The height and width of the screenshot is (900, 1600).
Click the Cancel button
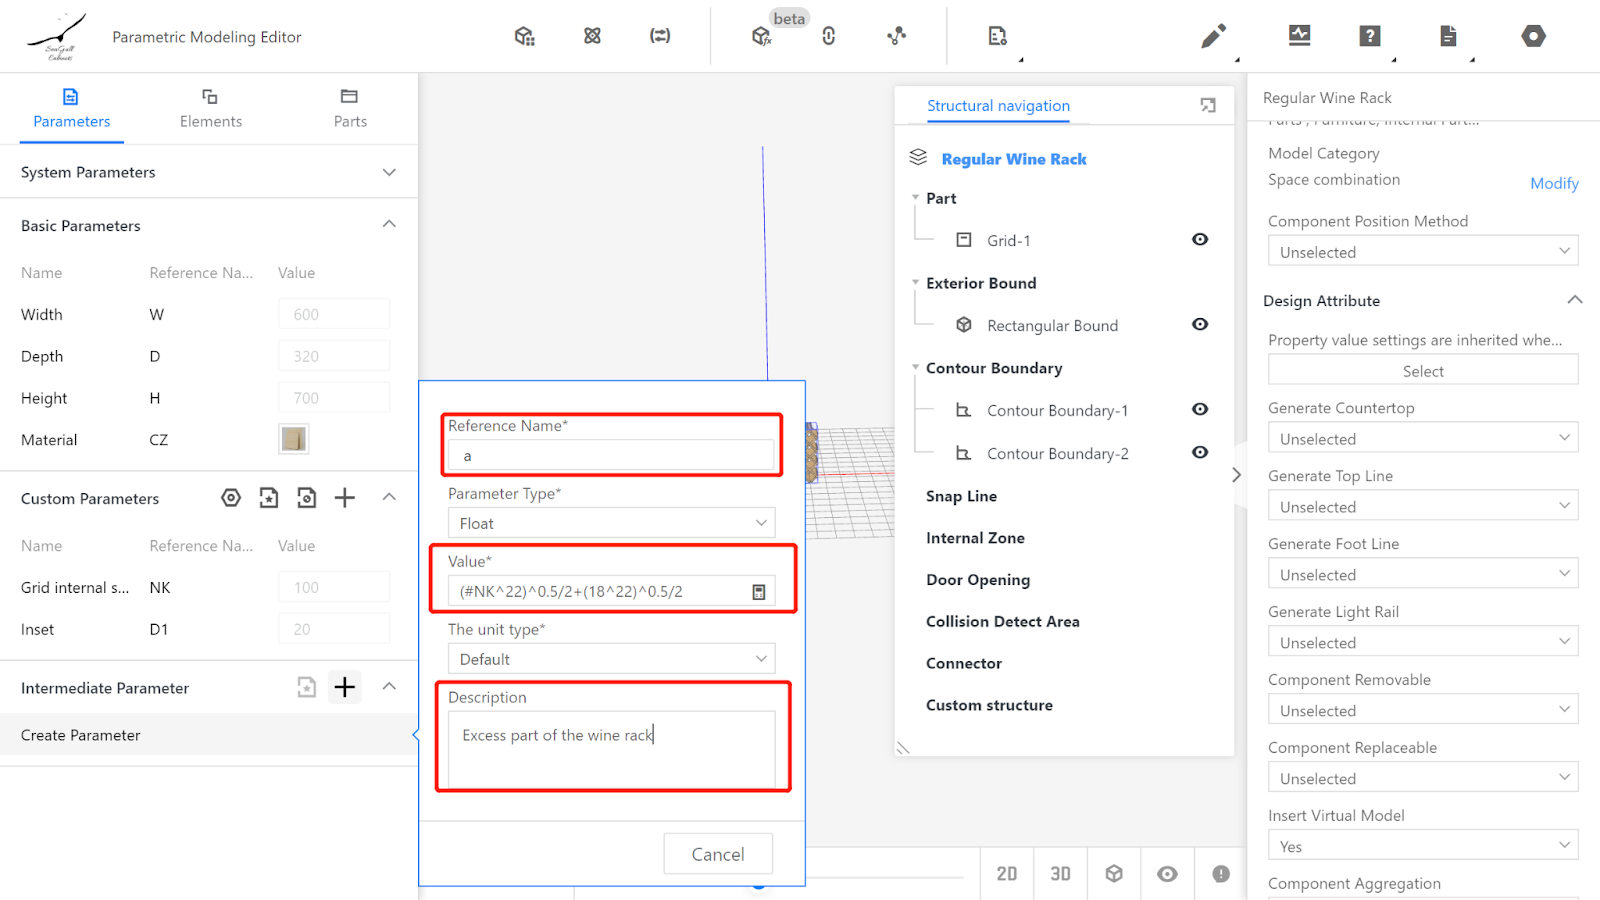click(x=718, y=854)
